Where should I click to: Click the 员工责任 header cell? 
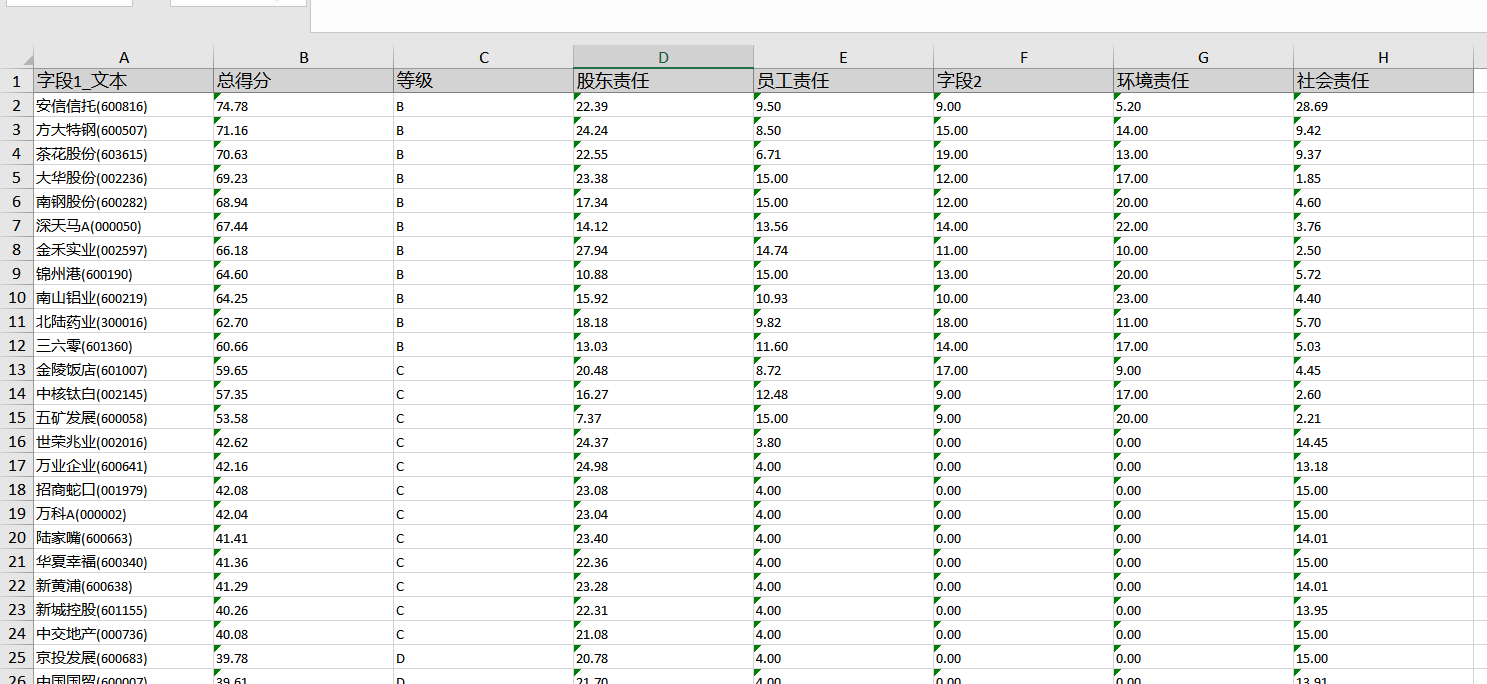coord(844,81)
